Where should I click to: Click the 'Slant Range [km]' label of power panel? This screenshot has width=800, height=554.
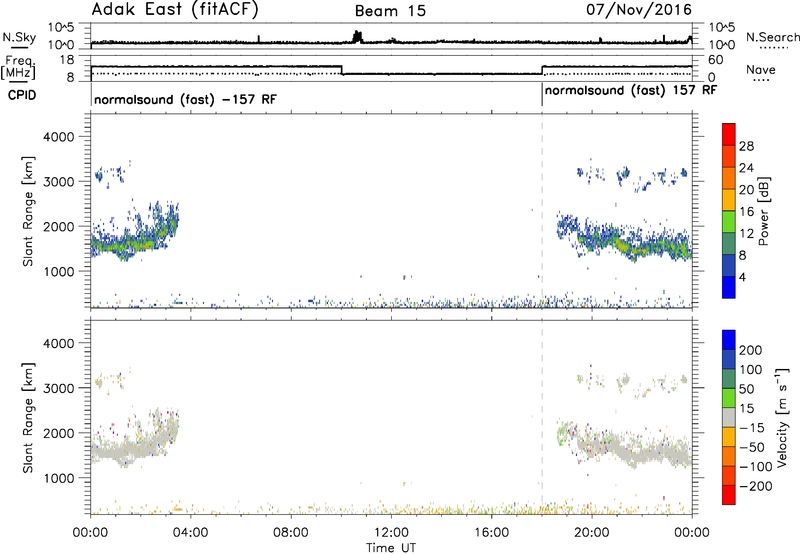(x=28, y=212)
